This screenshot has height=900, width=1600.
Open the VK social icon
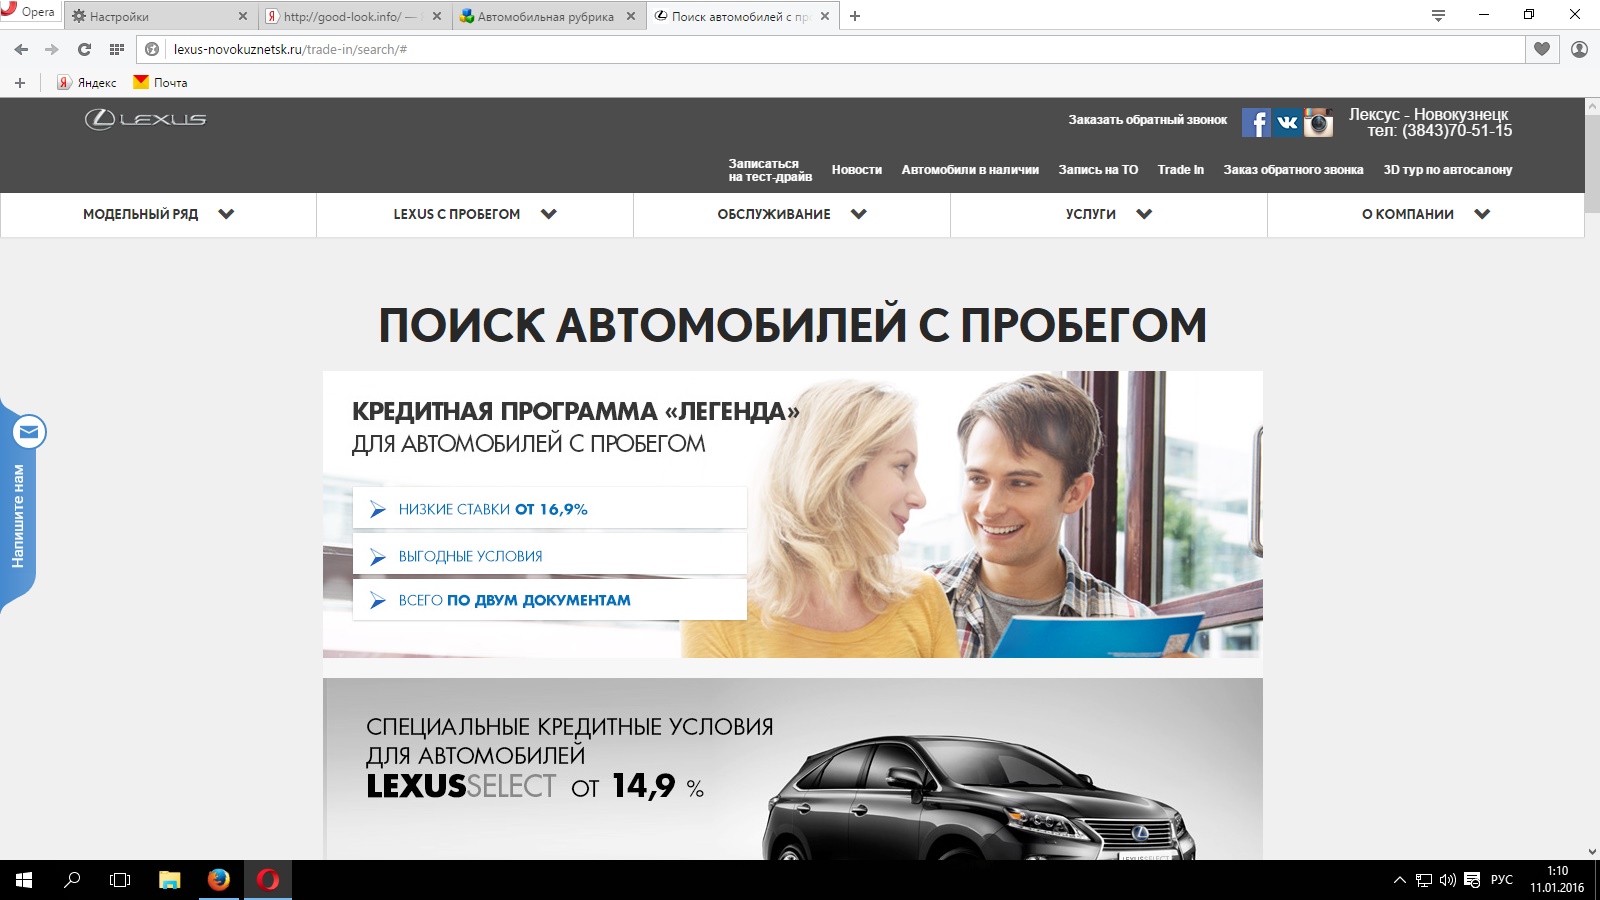pyautogui.click(x=1287, y=122)
